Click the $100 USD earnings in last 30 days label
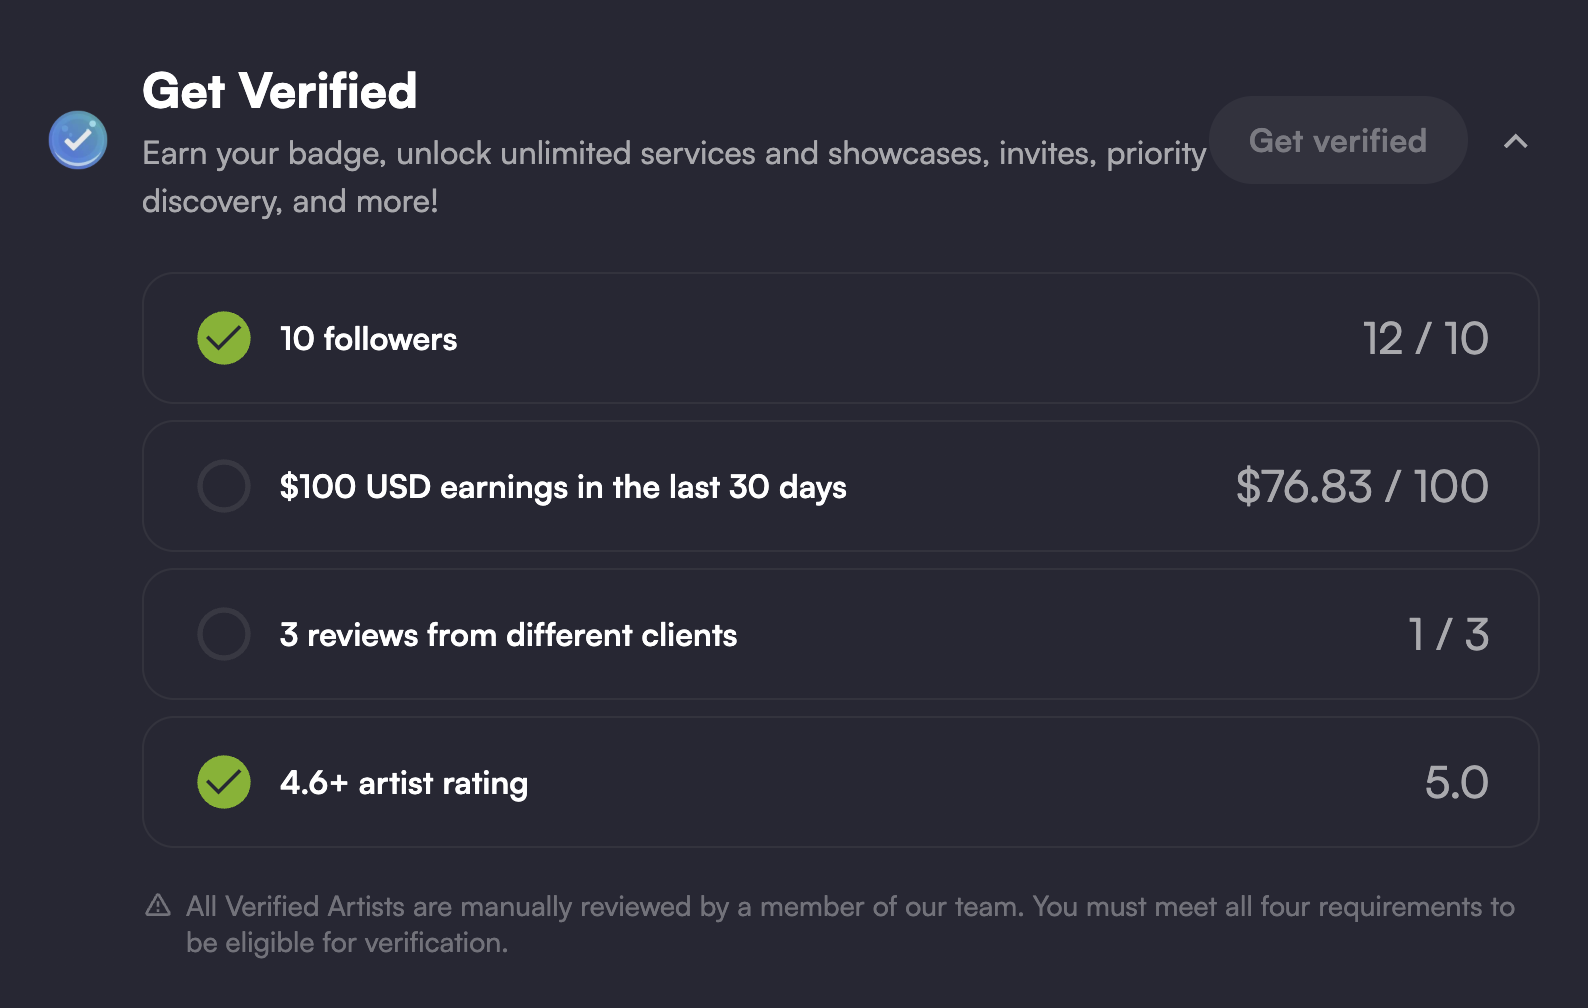This screenshot has height=1008, width=1588. click(563, 487)
